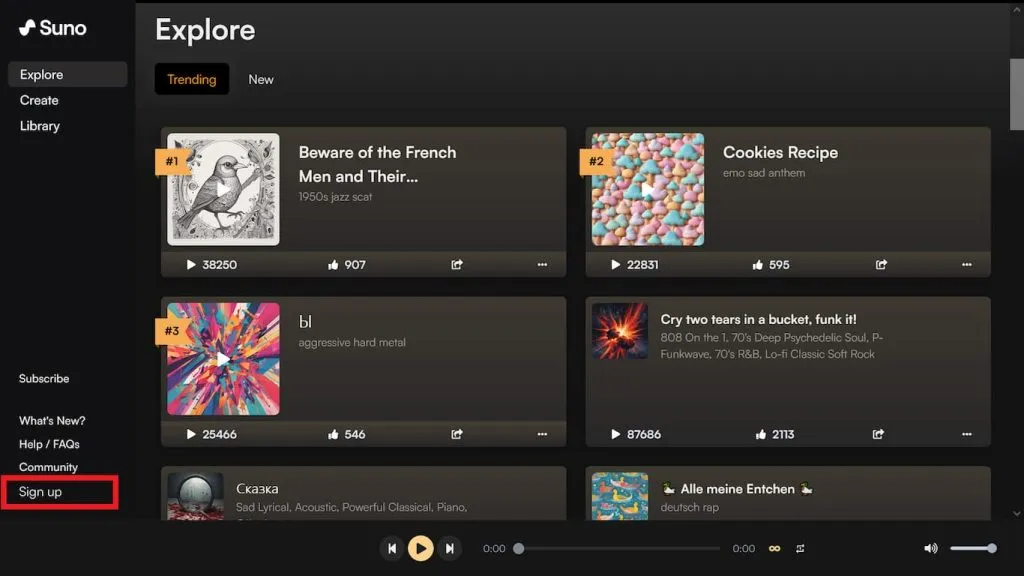Skip to the previous track

click(x=392, y=548)
